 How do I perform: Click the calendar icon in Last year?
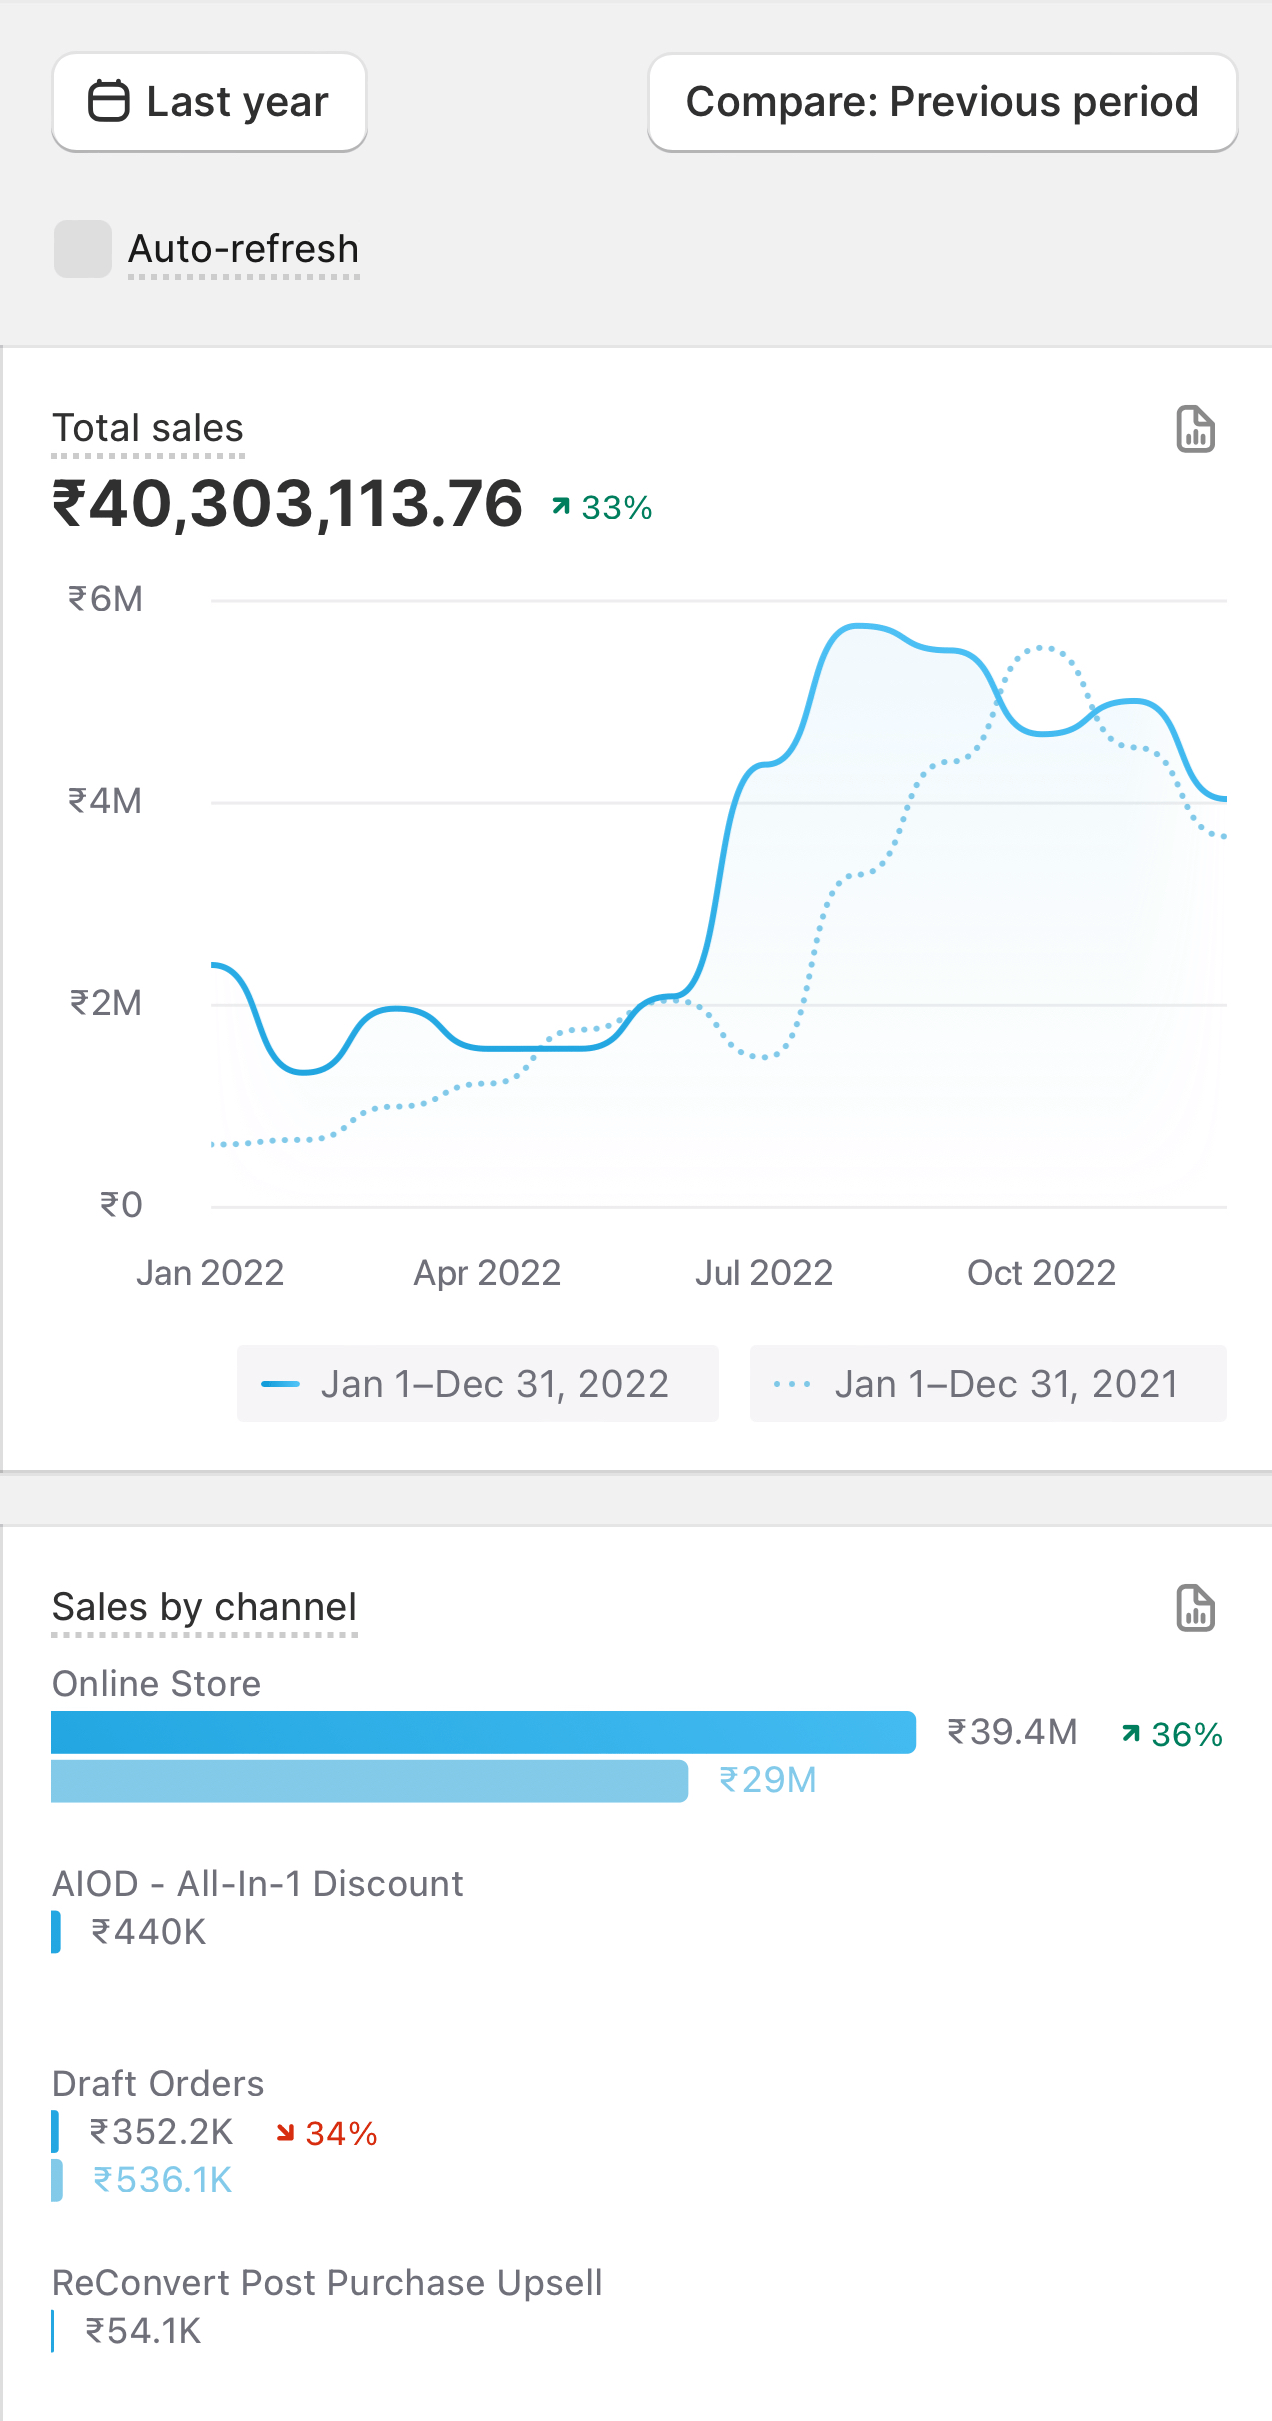pyautogui.click(x=109, y=101)
